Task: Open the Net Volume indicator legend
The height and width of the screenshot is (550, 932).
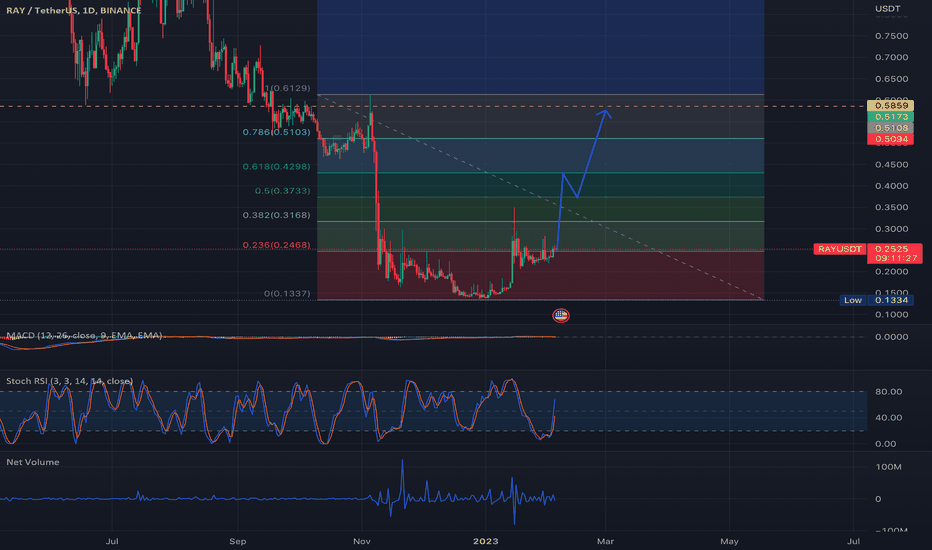Action: pos(33,462)
